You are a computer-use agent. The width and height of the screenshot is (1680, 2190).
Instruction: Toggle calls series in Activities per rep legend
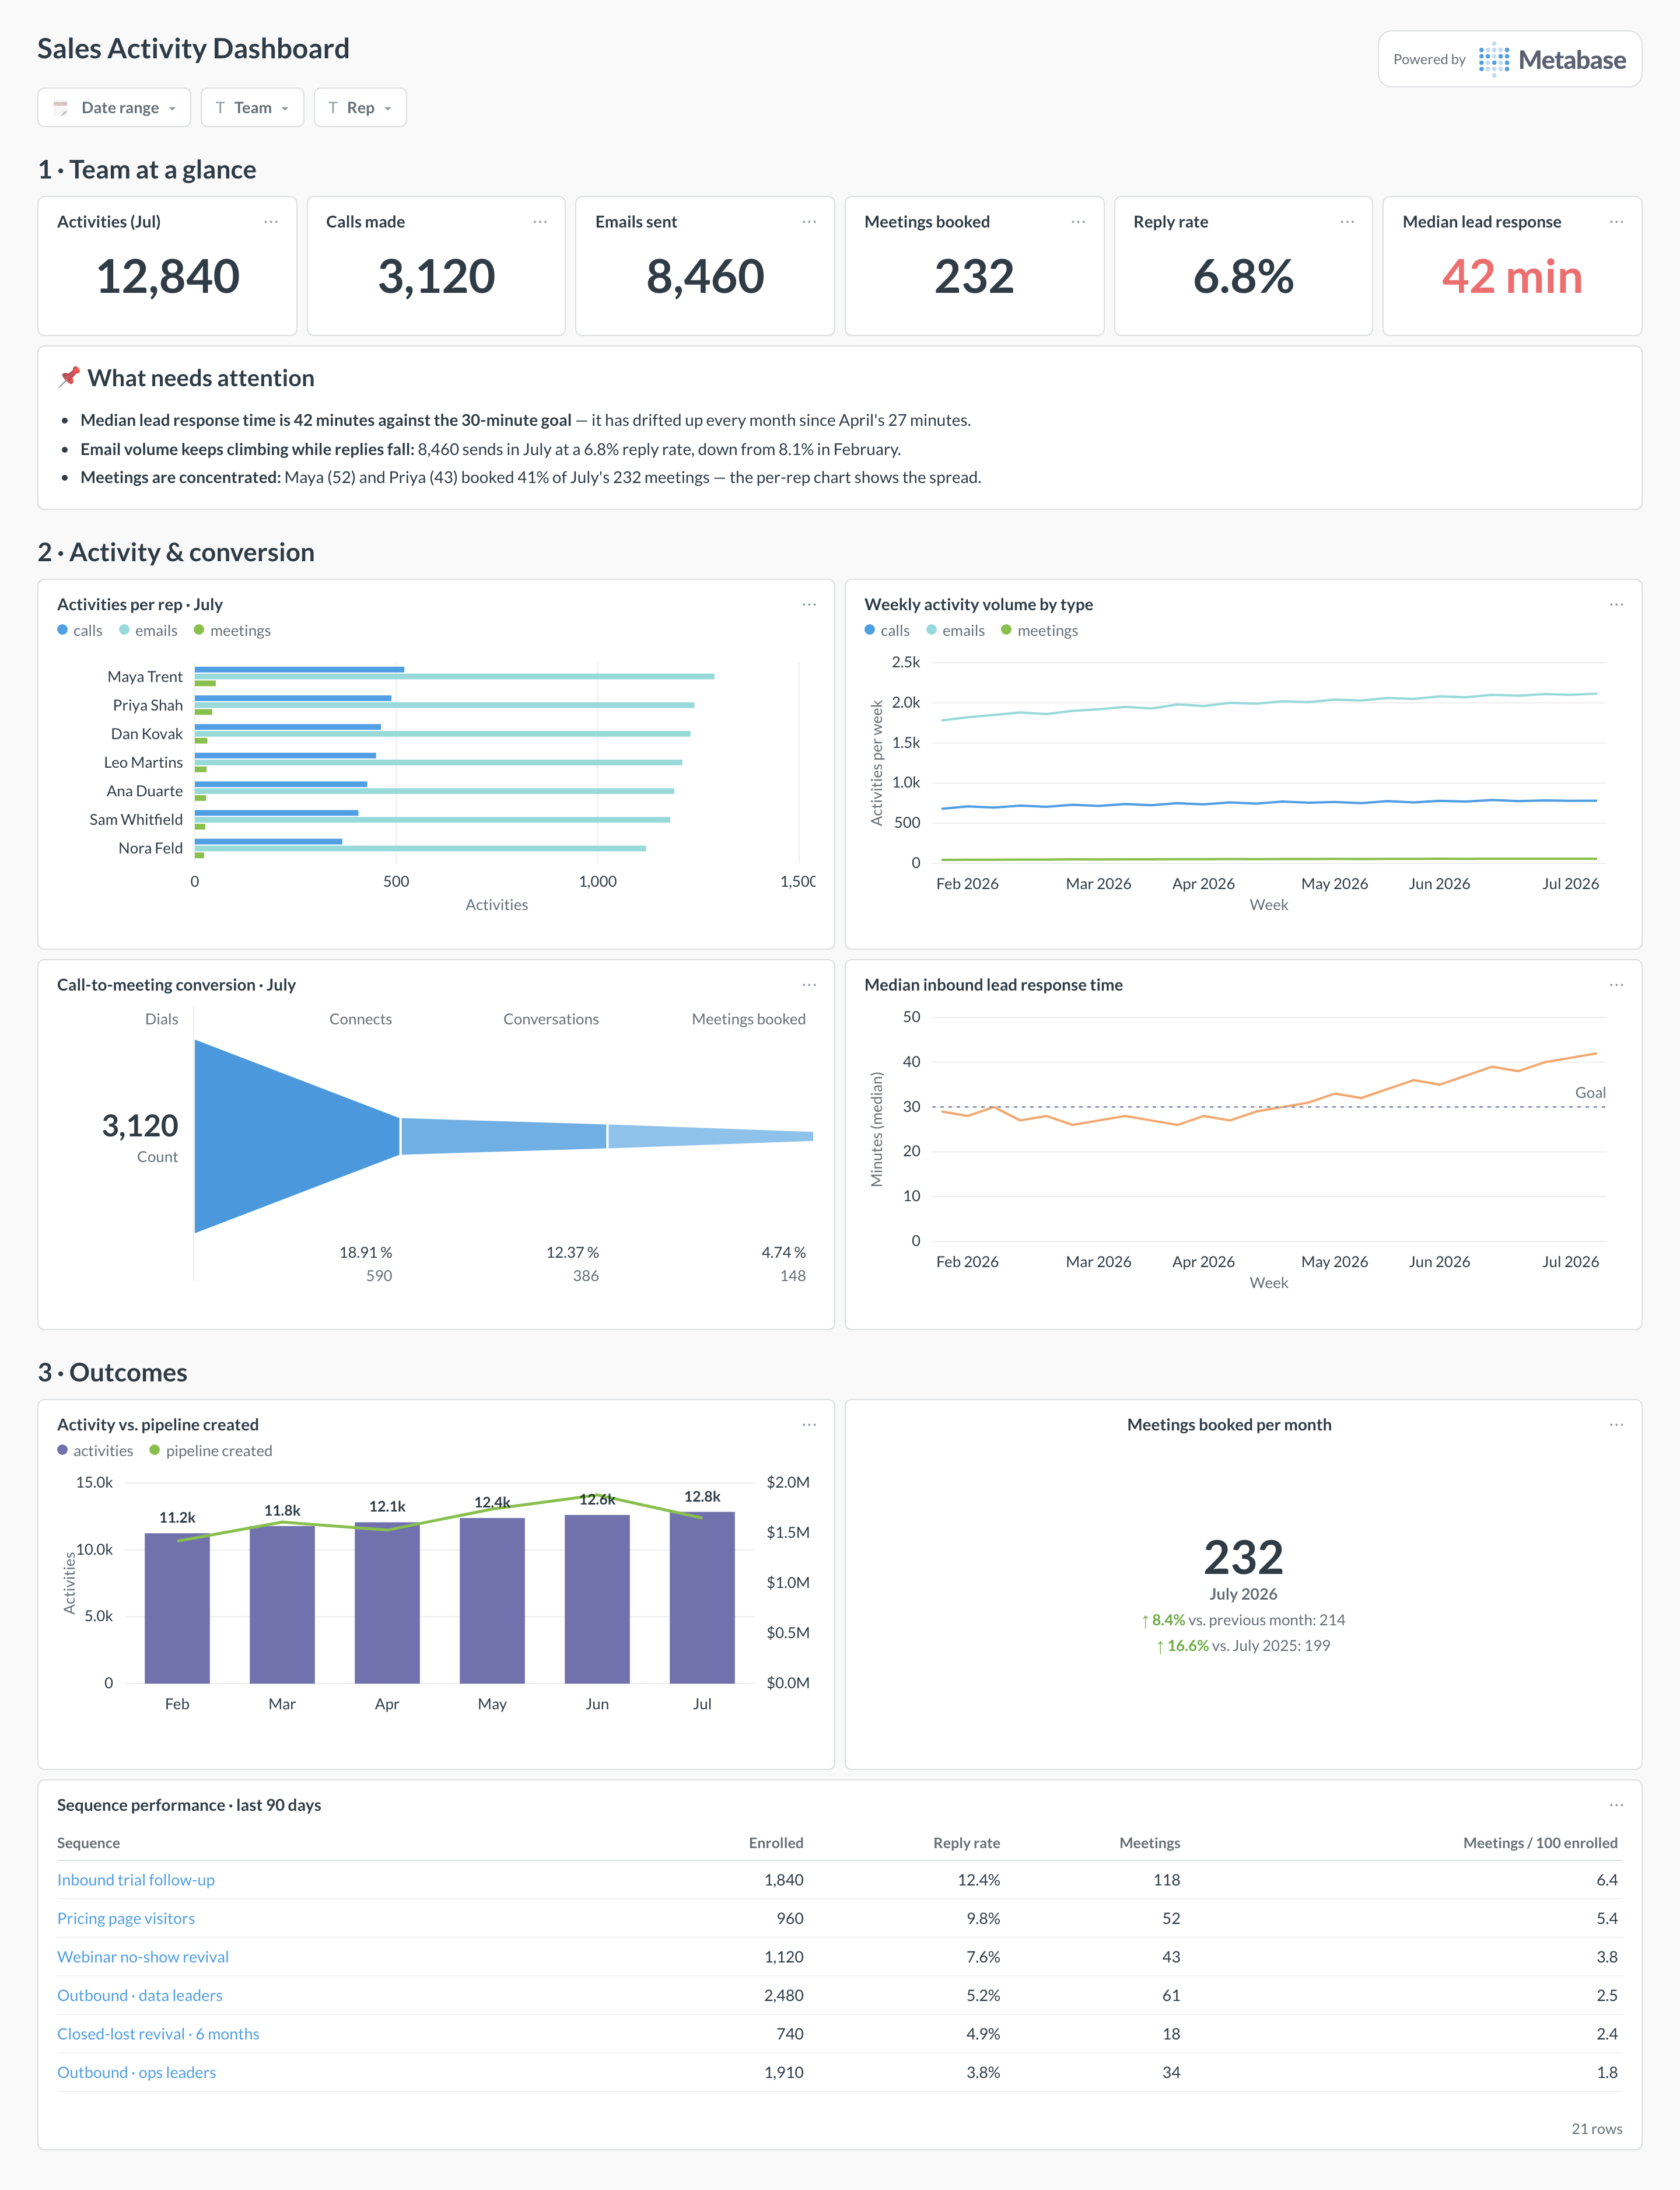coord(80,631)
